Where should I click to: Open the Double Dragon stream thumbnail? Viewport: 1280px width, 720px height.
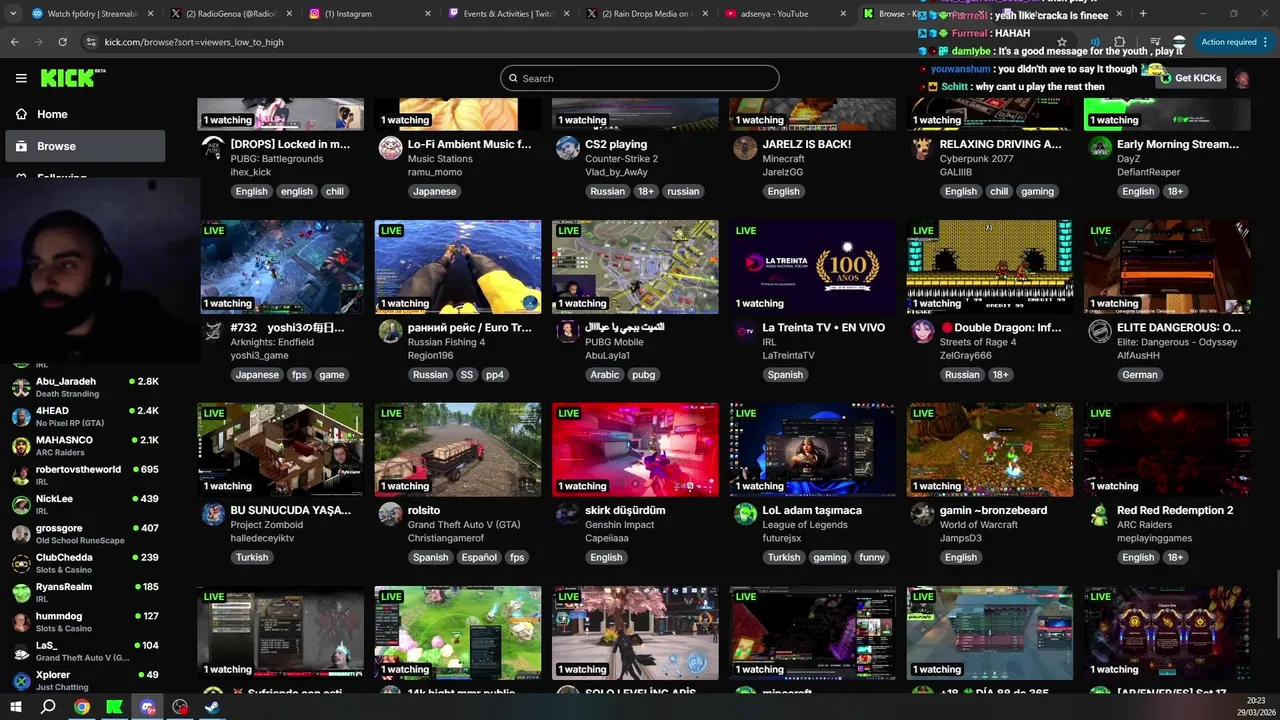(990, 267)
